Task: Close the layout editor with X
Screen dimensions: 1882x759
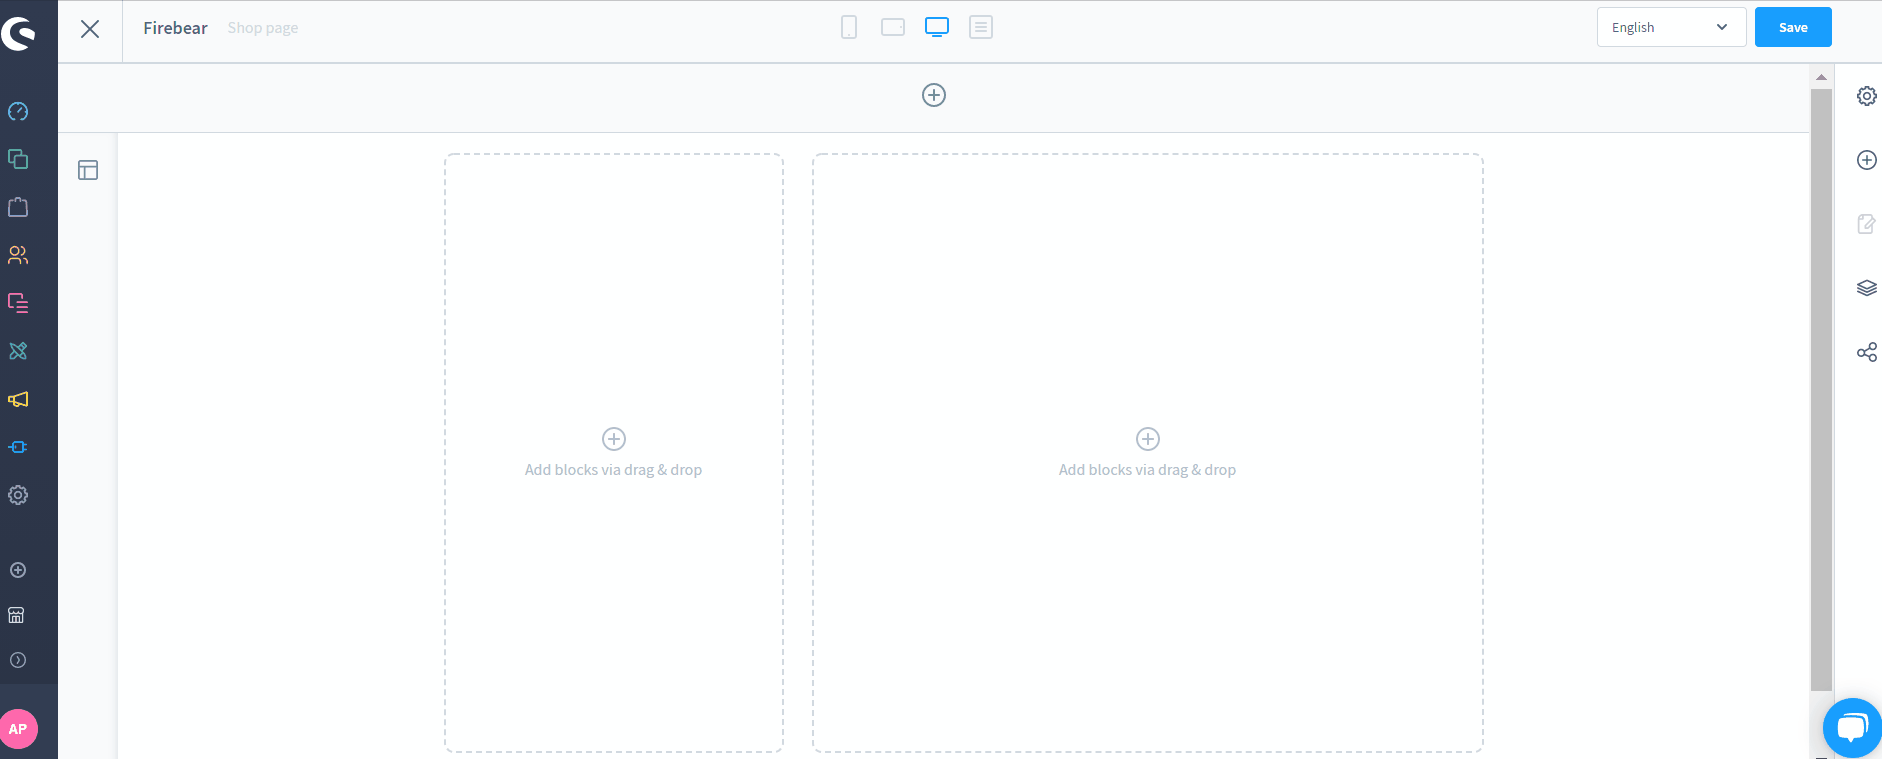Action: pos(90,29)
